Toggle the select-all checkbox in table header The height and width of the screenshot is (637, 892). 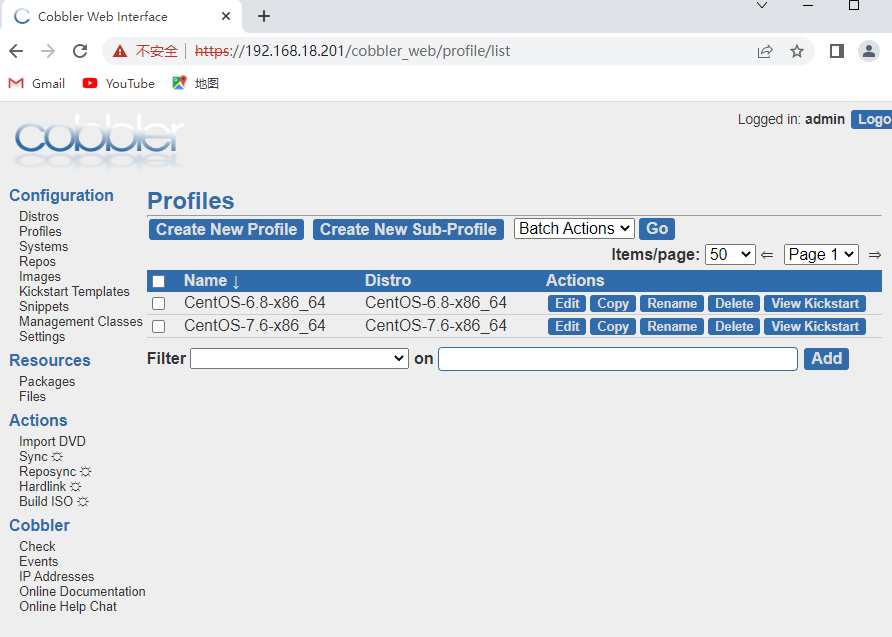(x=158, y=282)
